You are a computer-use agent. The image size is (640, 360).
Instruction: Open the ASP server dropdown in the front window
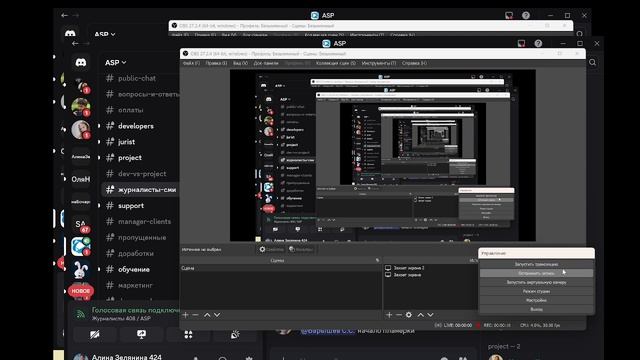click(116, 62)
